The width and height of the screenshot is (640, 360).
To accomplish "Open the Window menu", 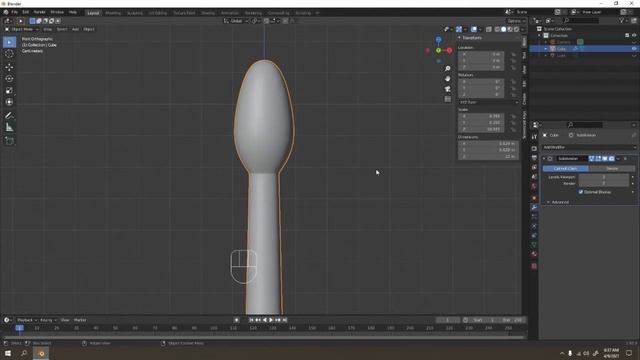I will point(57,12).
